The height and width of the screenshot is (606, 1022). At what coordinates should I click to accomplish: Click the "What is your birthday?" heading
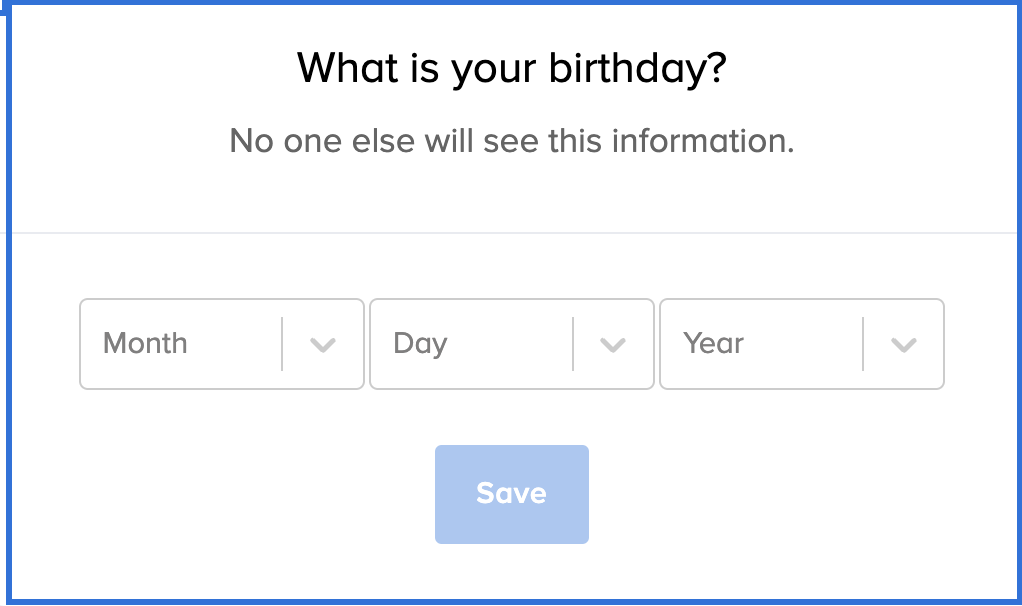pyautogui.click(x=511, y=68)
